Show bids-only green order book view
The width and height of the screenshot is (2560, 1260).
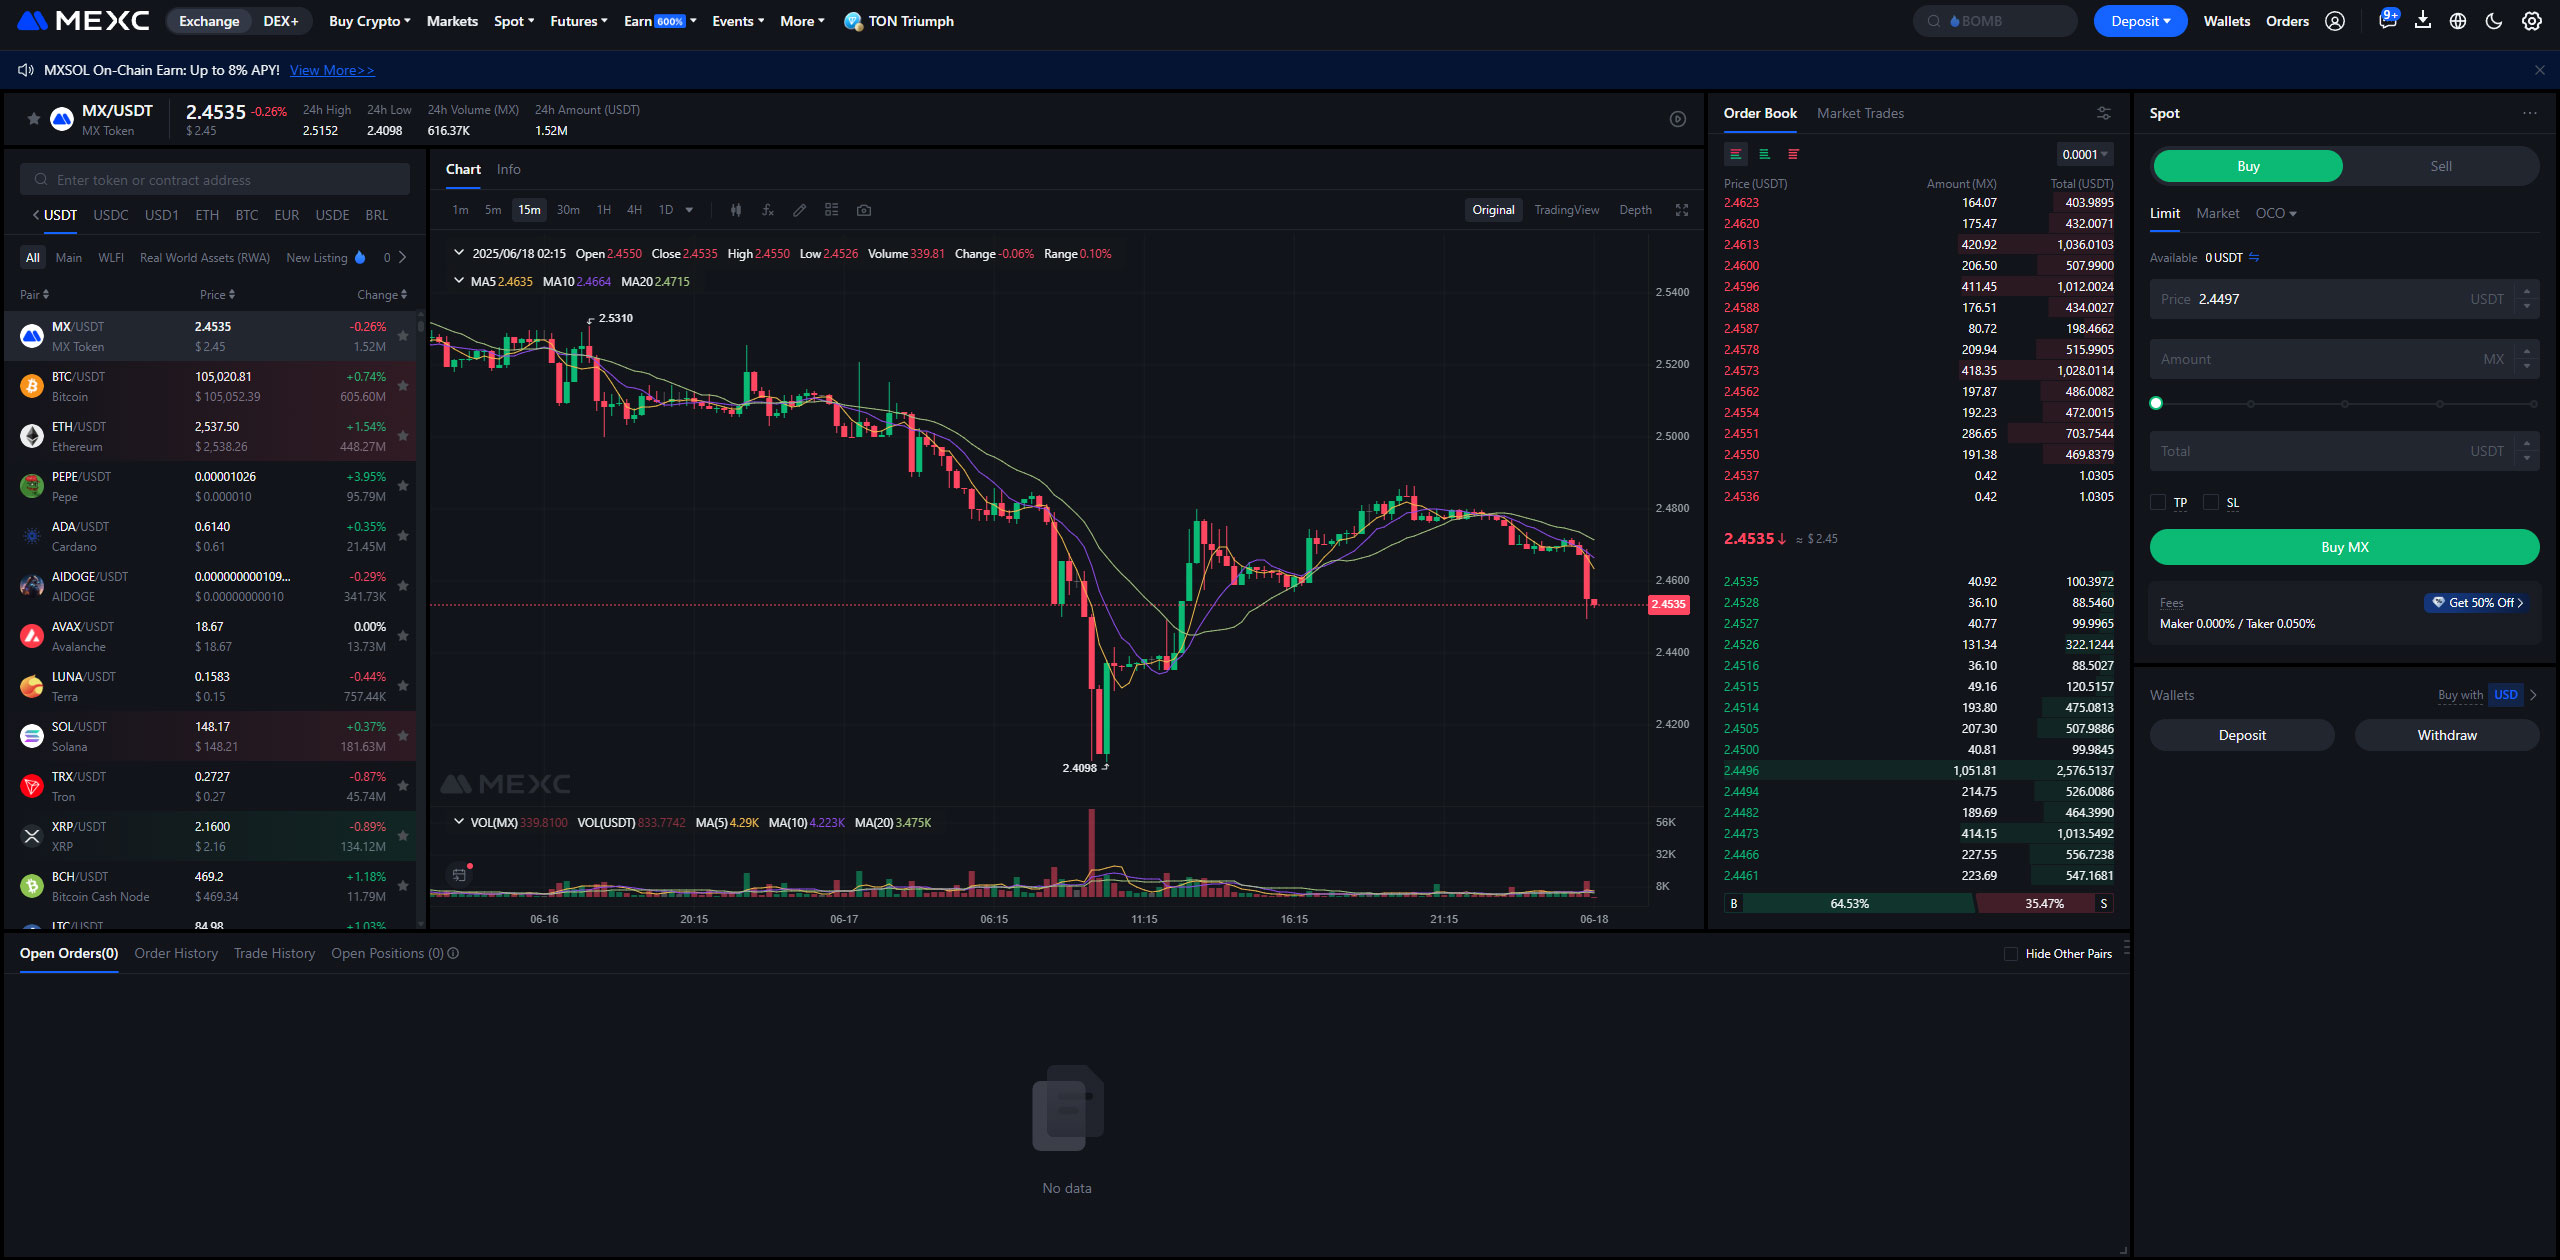[x=1765, y=154]
